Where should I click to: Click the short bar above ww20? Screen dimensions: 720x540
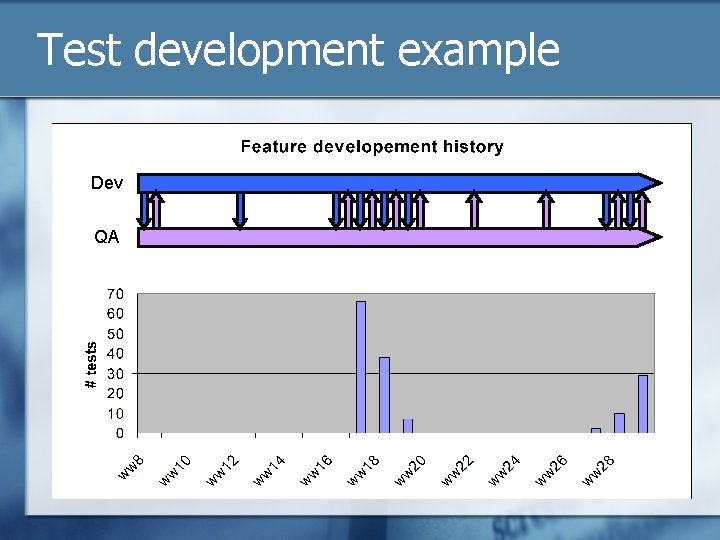tap(408, 426)
